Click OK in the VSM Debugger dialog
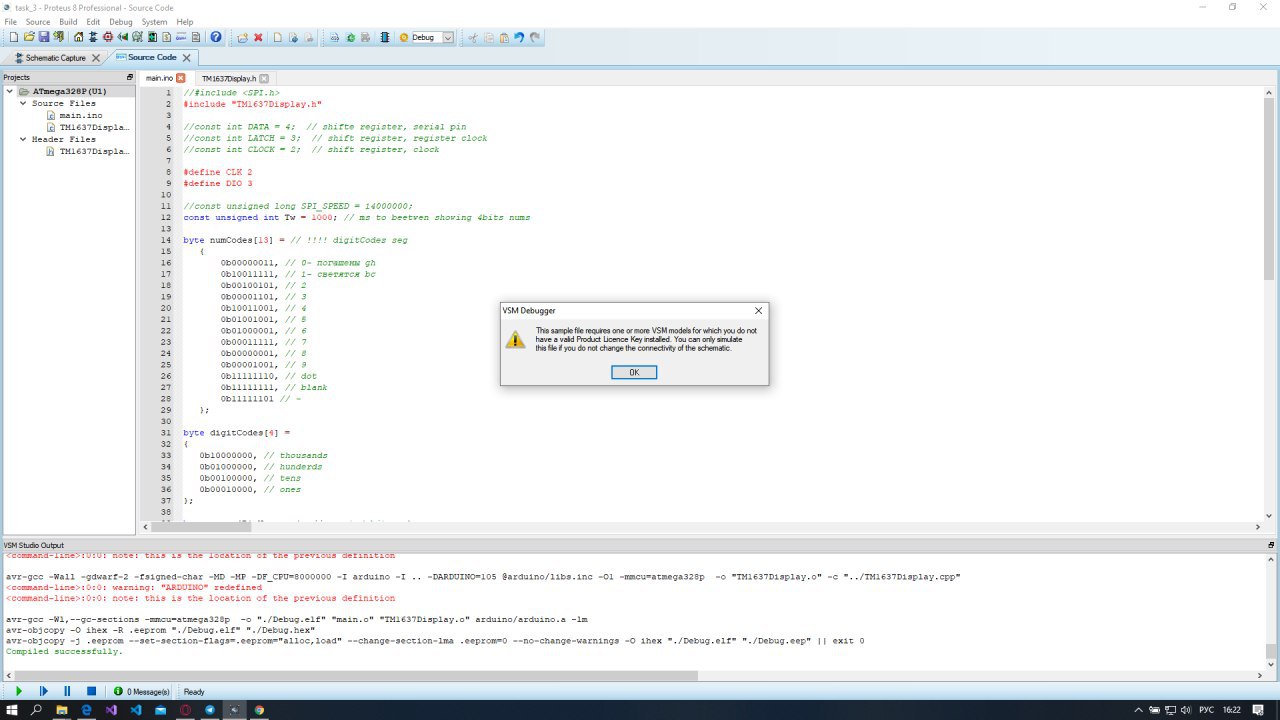This screenshot has width=1280, height=720. pos(634,372)
